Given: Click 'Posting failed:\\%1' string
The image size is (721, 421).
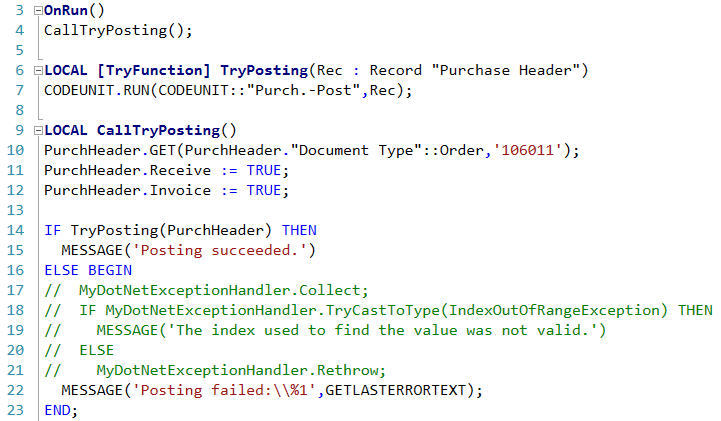Looking at the screenshot, I should coord(224,391).
